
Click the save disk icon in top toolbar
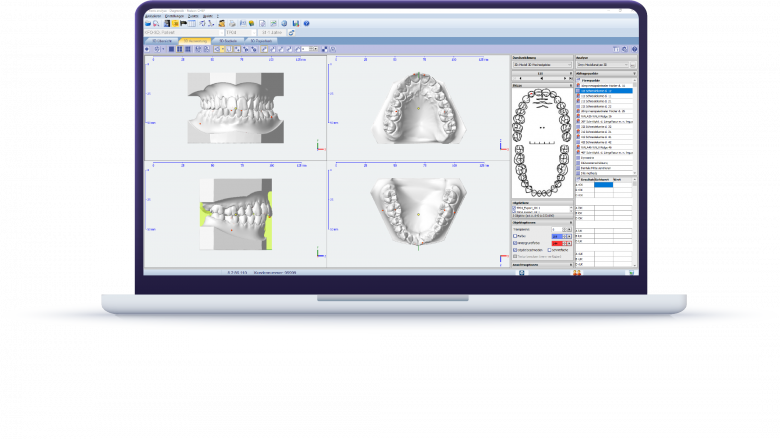(x=296, y=22)
